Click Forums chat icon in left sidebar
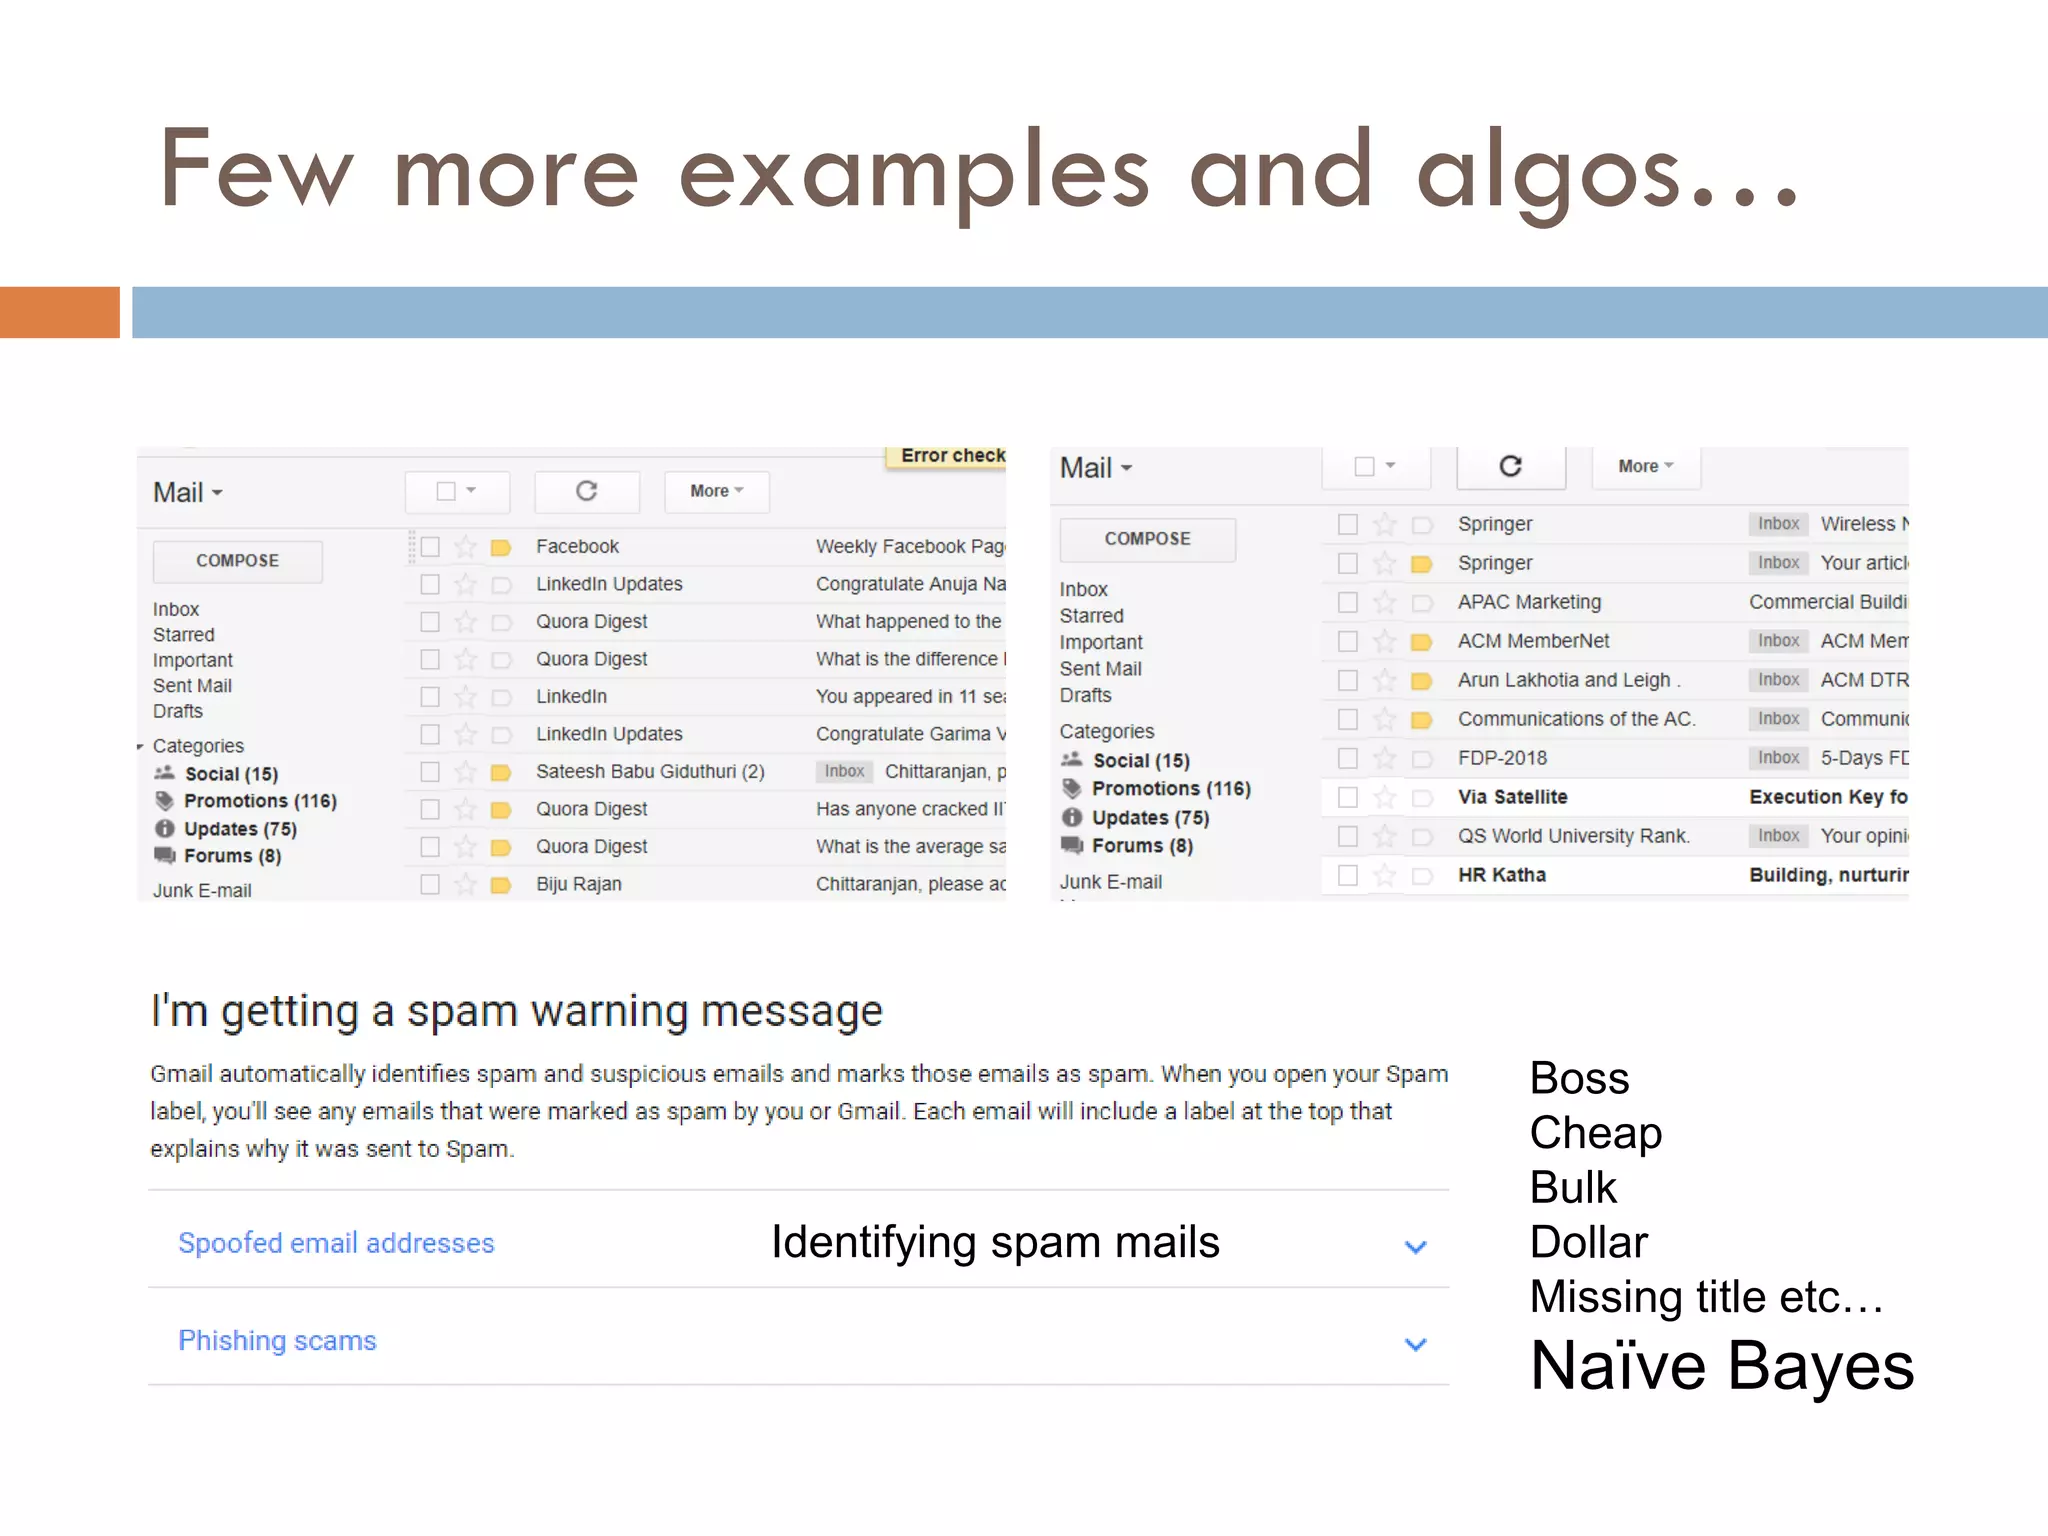This screenshot has height=1536, width=2048. (165, 855)
